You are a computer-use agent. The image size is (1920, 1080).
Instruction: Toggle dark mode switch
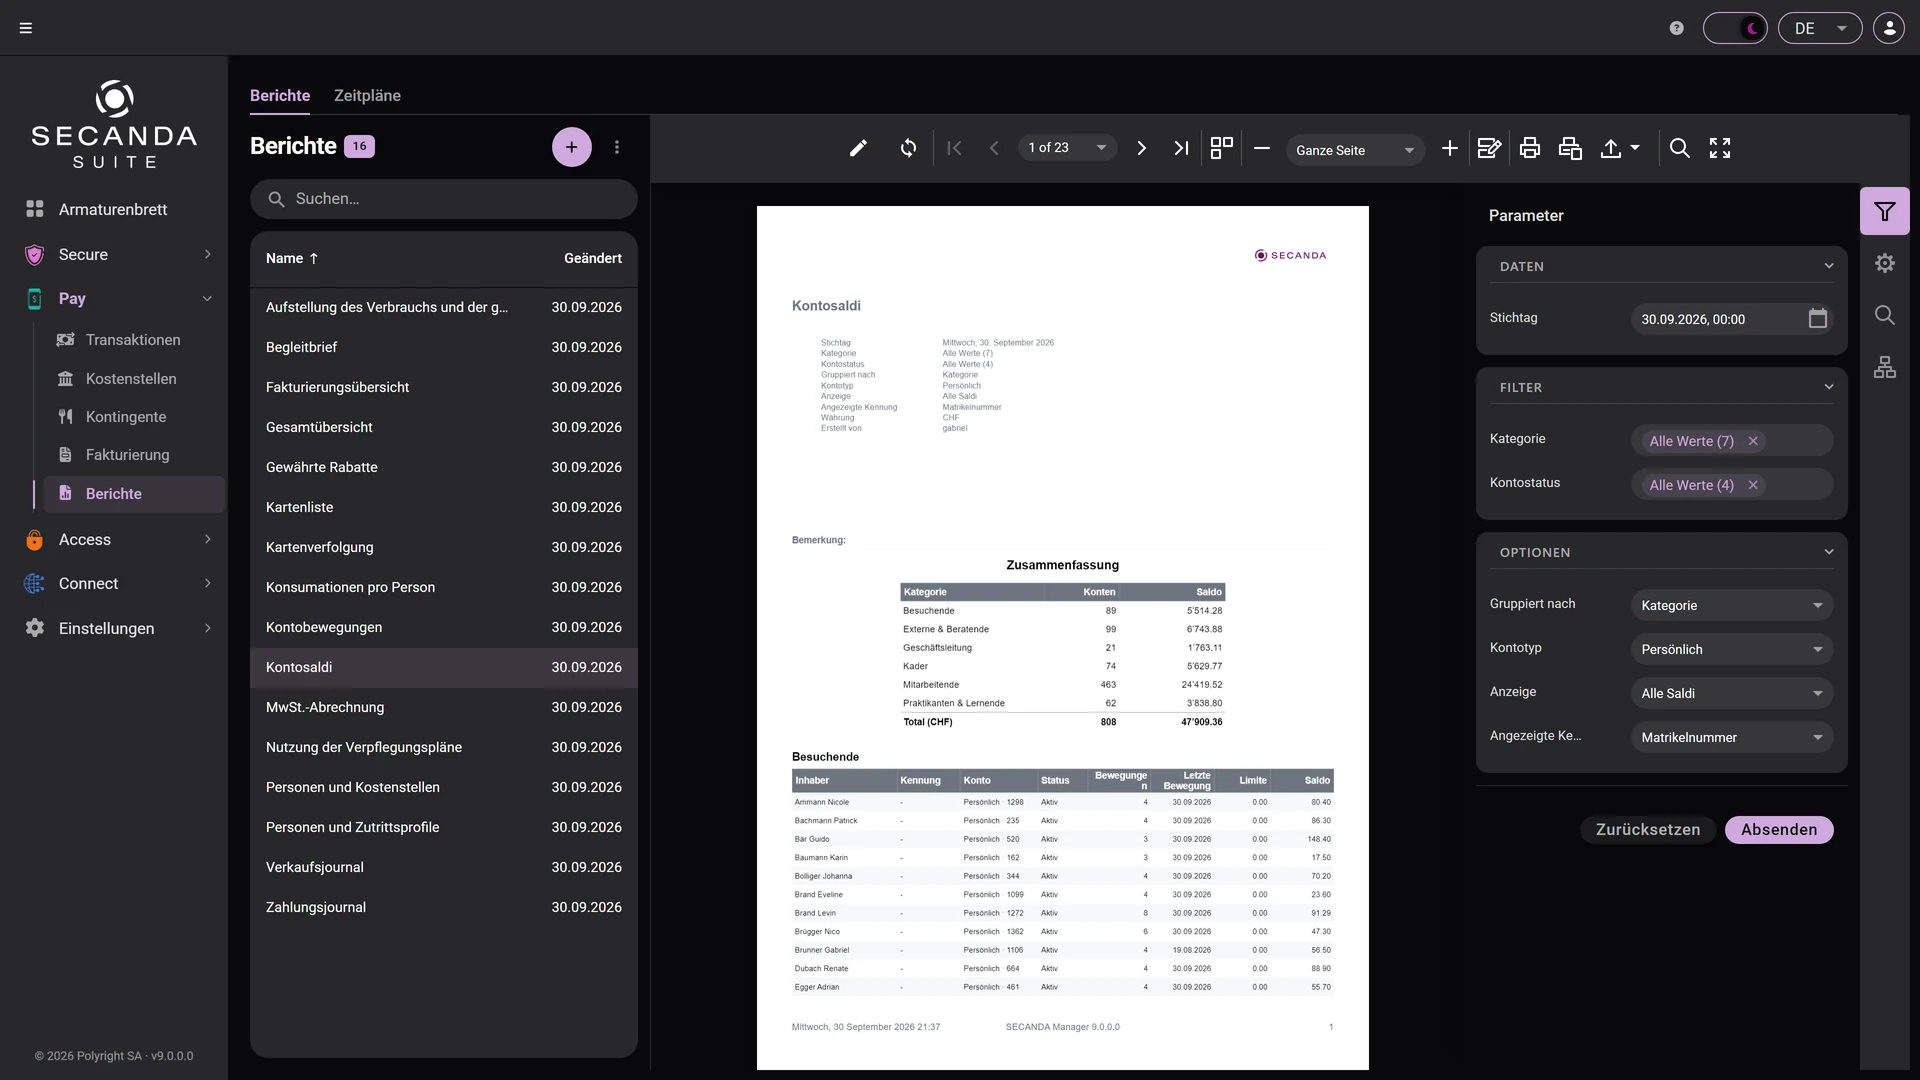coord(1735,28)
